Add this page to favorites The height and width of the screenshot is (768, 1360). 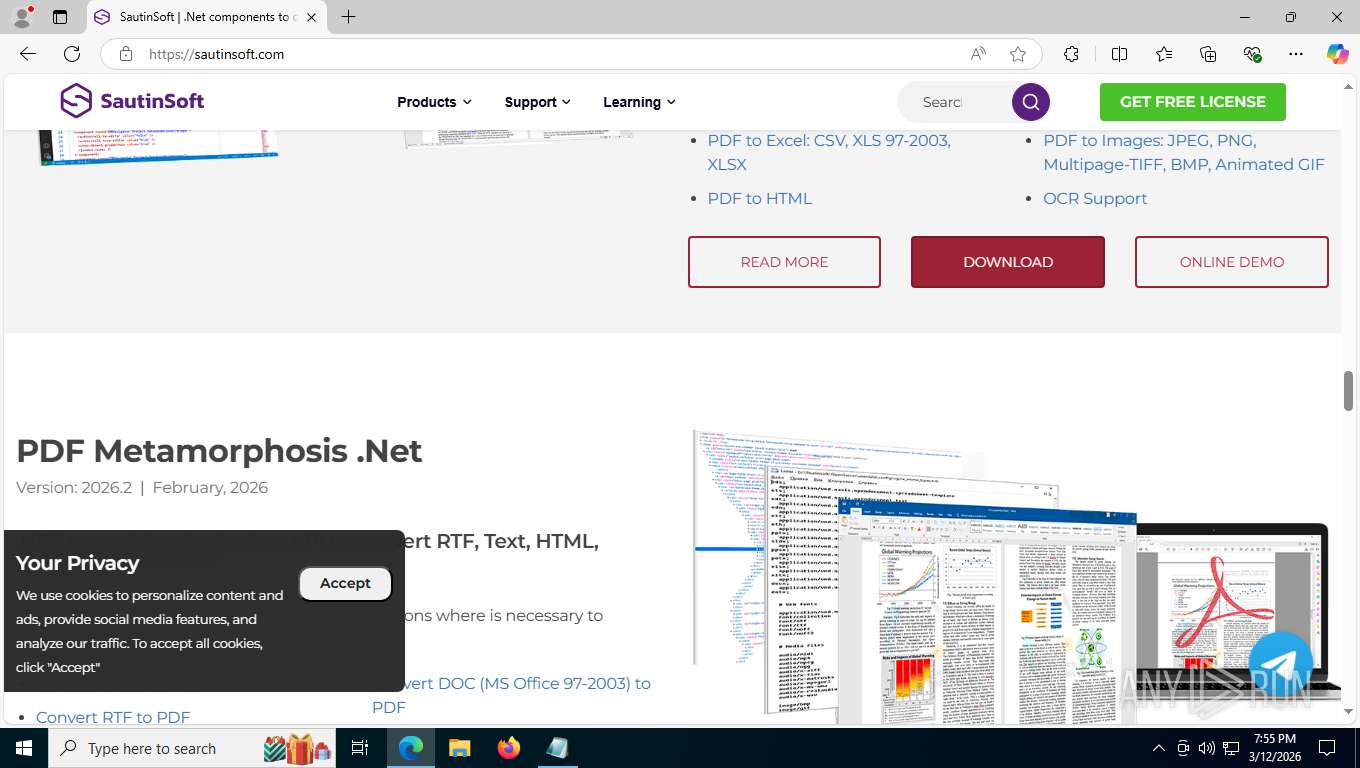click(1018, 54)
